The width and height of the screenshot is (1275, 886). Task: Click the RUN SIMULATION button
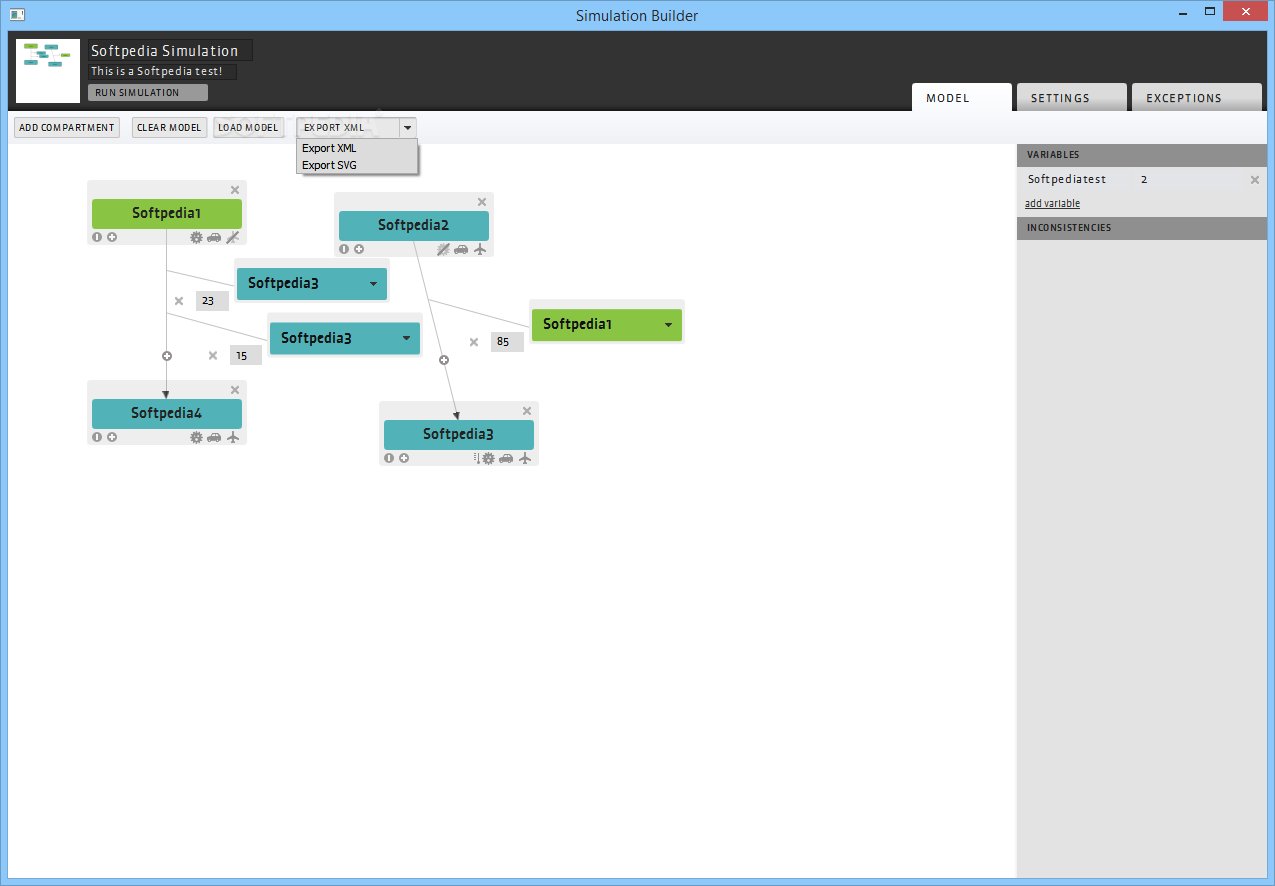pyautogui.click(x=148, y=92)
